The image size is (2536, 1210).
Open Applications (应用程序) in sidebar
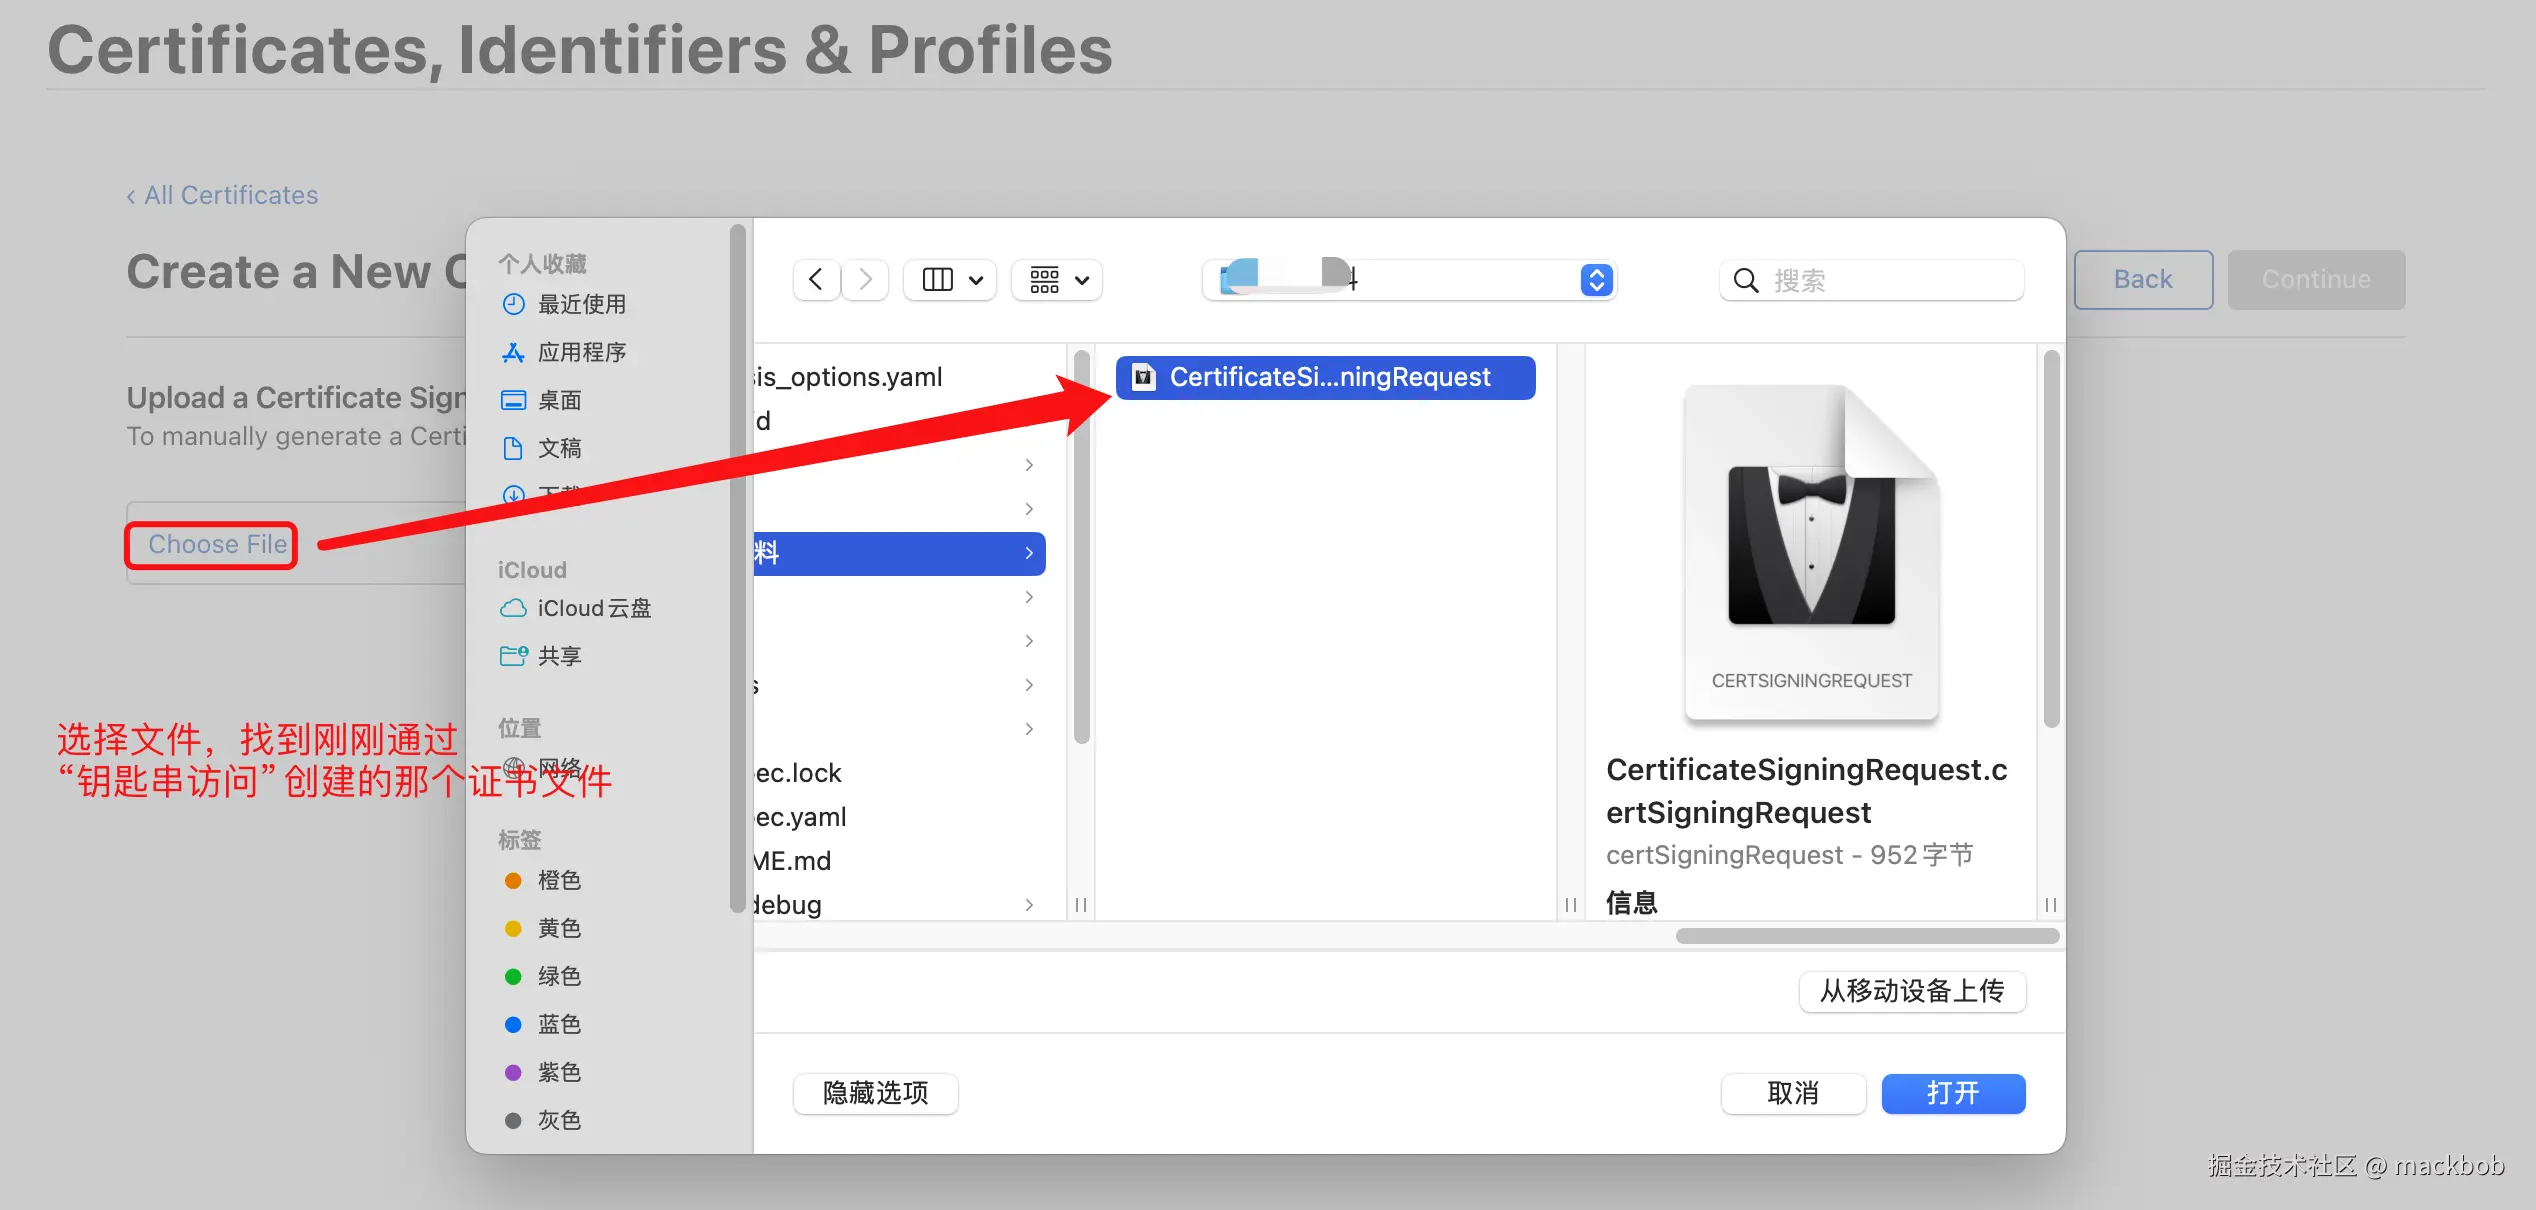[581, 352]
